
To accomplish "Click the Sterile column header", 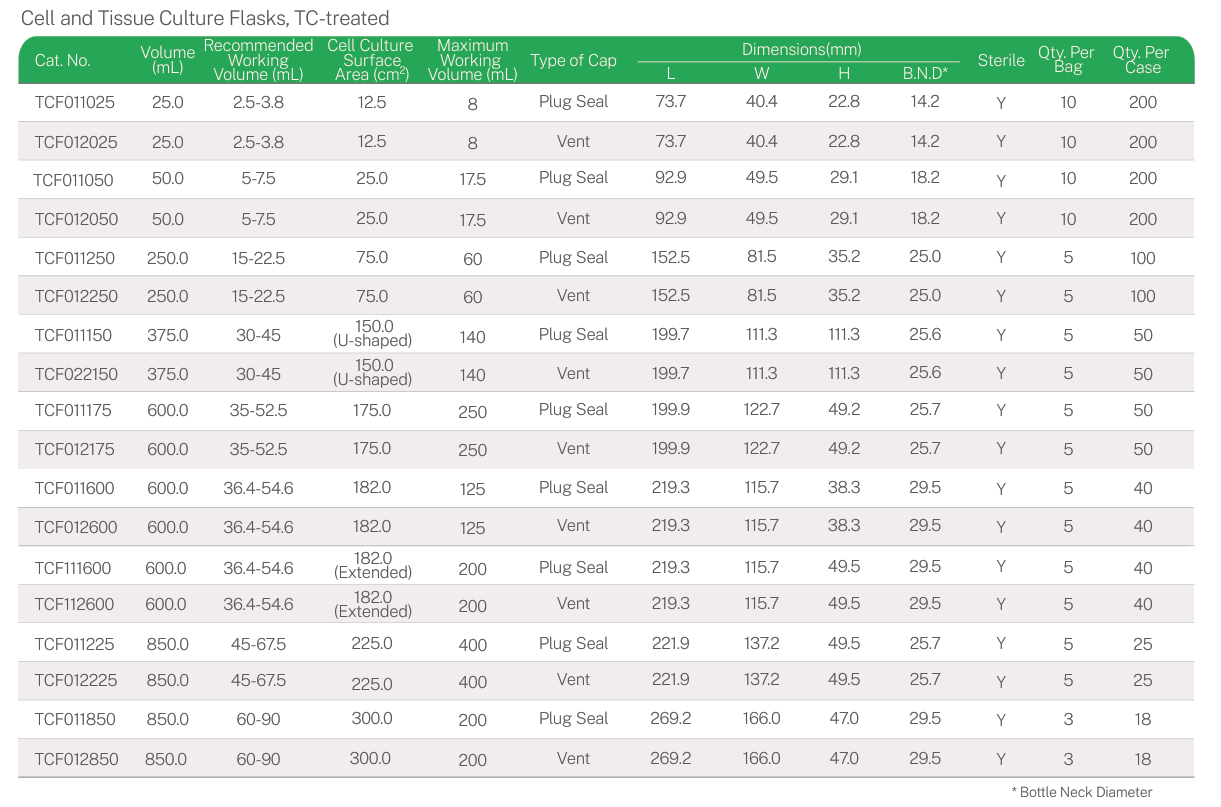I will (x=1000, y=60).
